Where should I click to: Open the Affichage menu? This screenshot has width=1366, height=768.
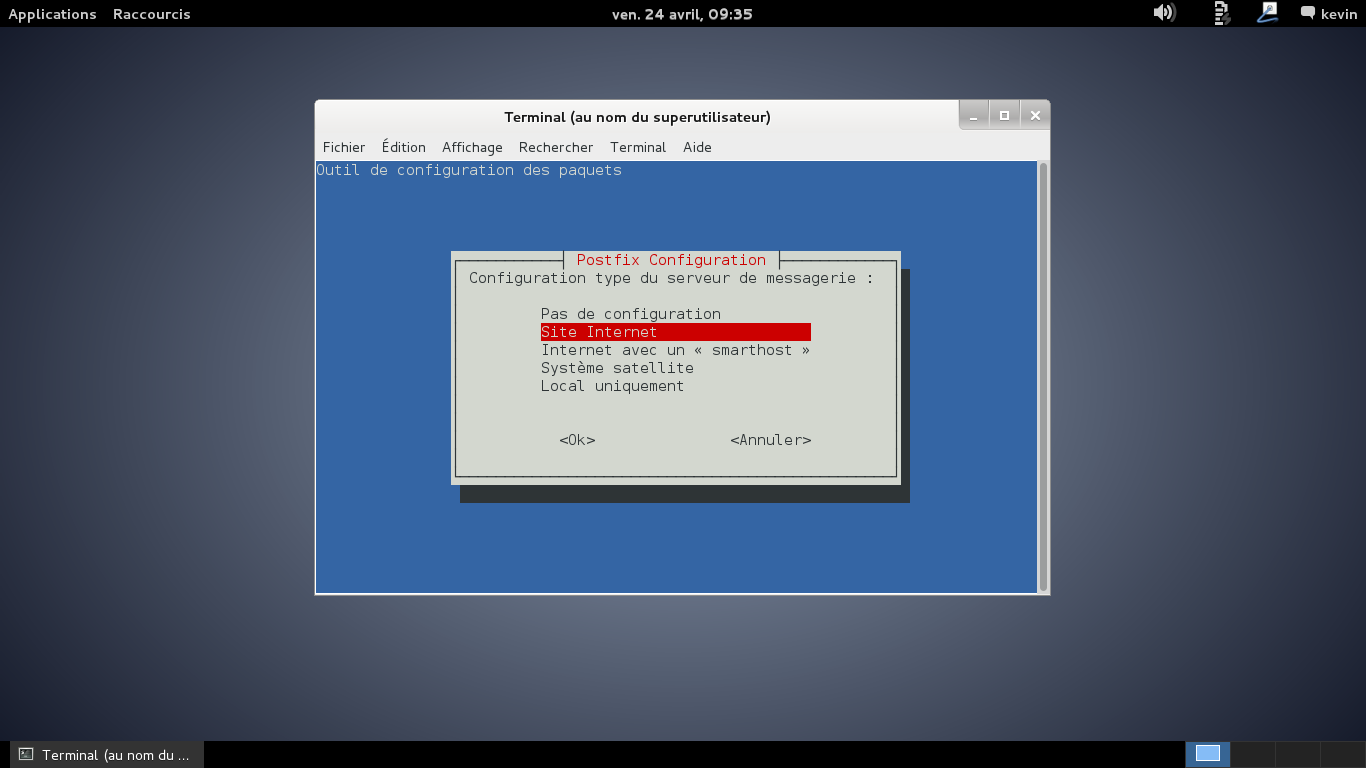[472, 147]
